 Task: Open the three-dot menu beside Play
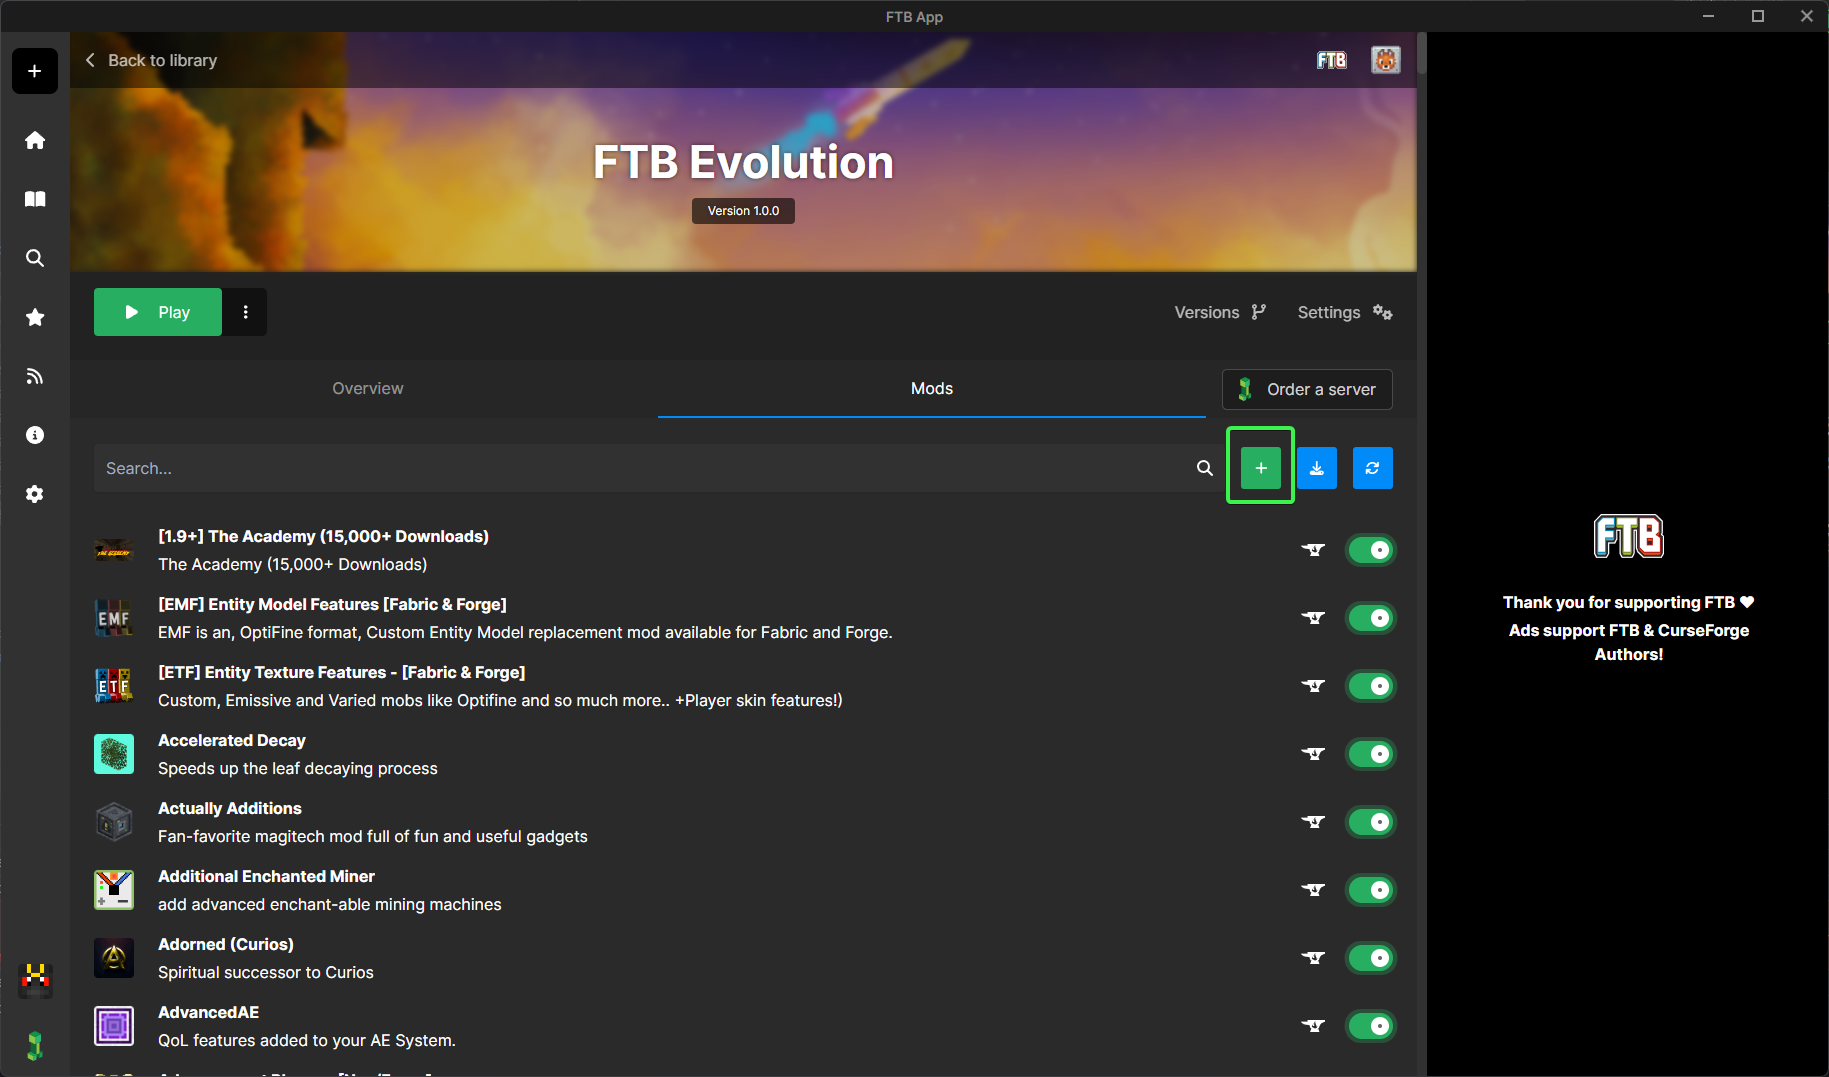point(245,312)
